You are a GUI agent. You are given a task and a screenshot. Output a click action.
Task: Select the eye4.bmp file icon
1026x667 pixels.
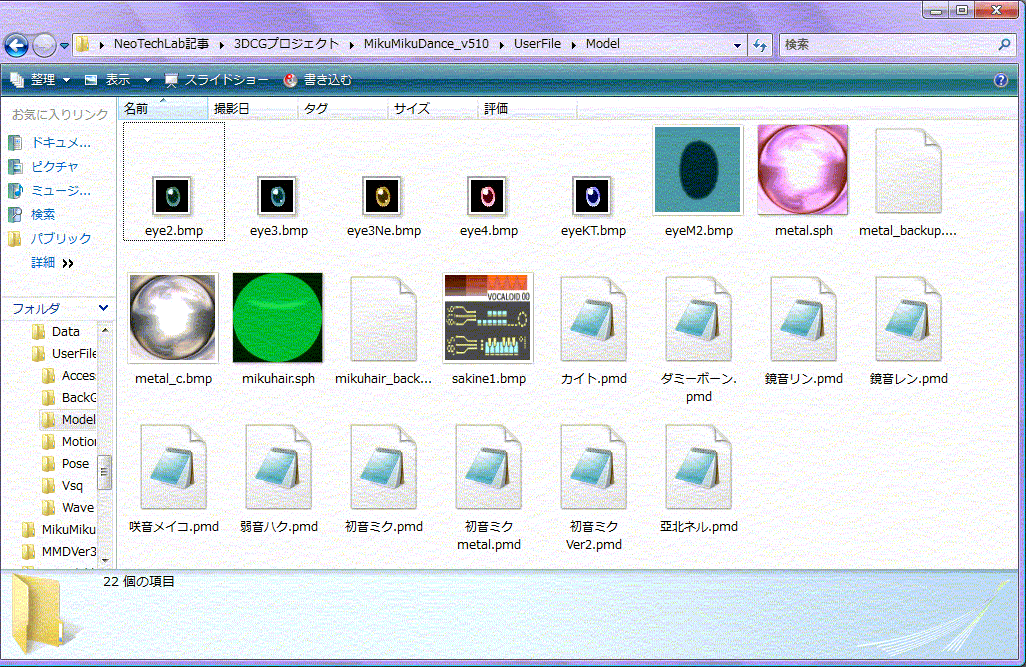pos(487,196)
